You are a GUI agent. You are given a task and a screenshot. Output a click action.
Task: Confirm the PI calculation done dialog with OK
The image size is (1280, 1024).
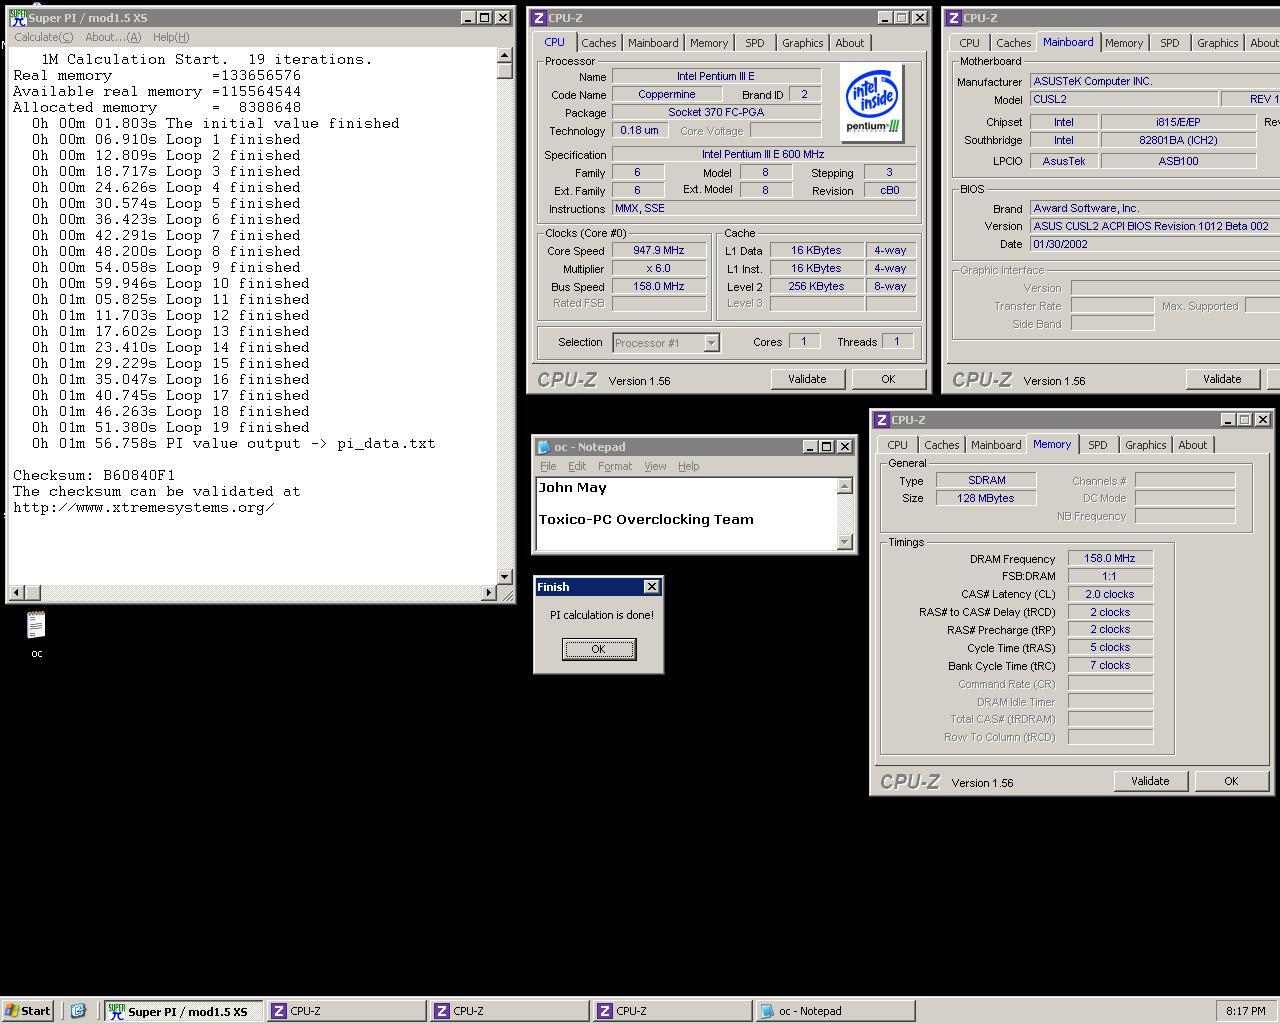click(x=598, y=649)
